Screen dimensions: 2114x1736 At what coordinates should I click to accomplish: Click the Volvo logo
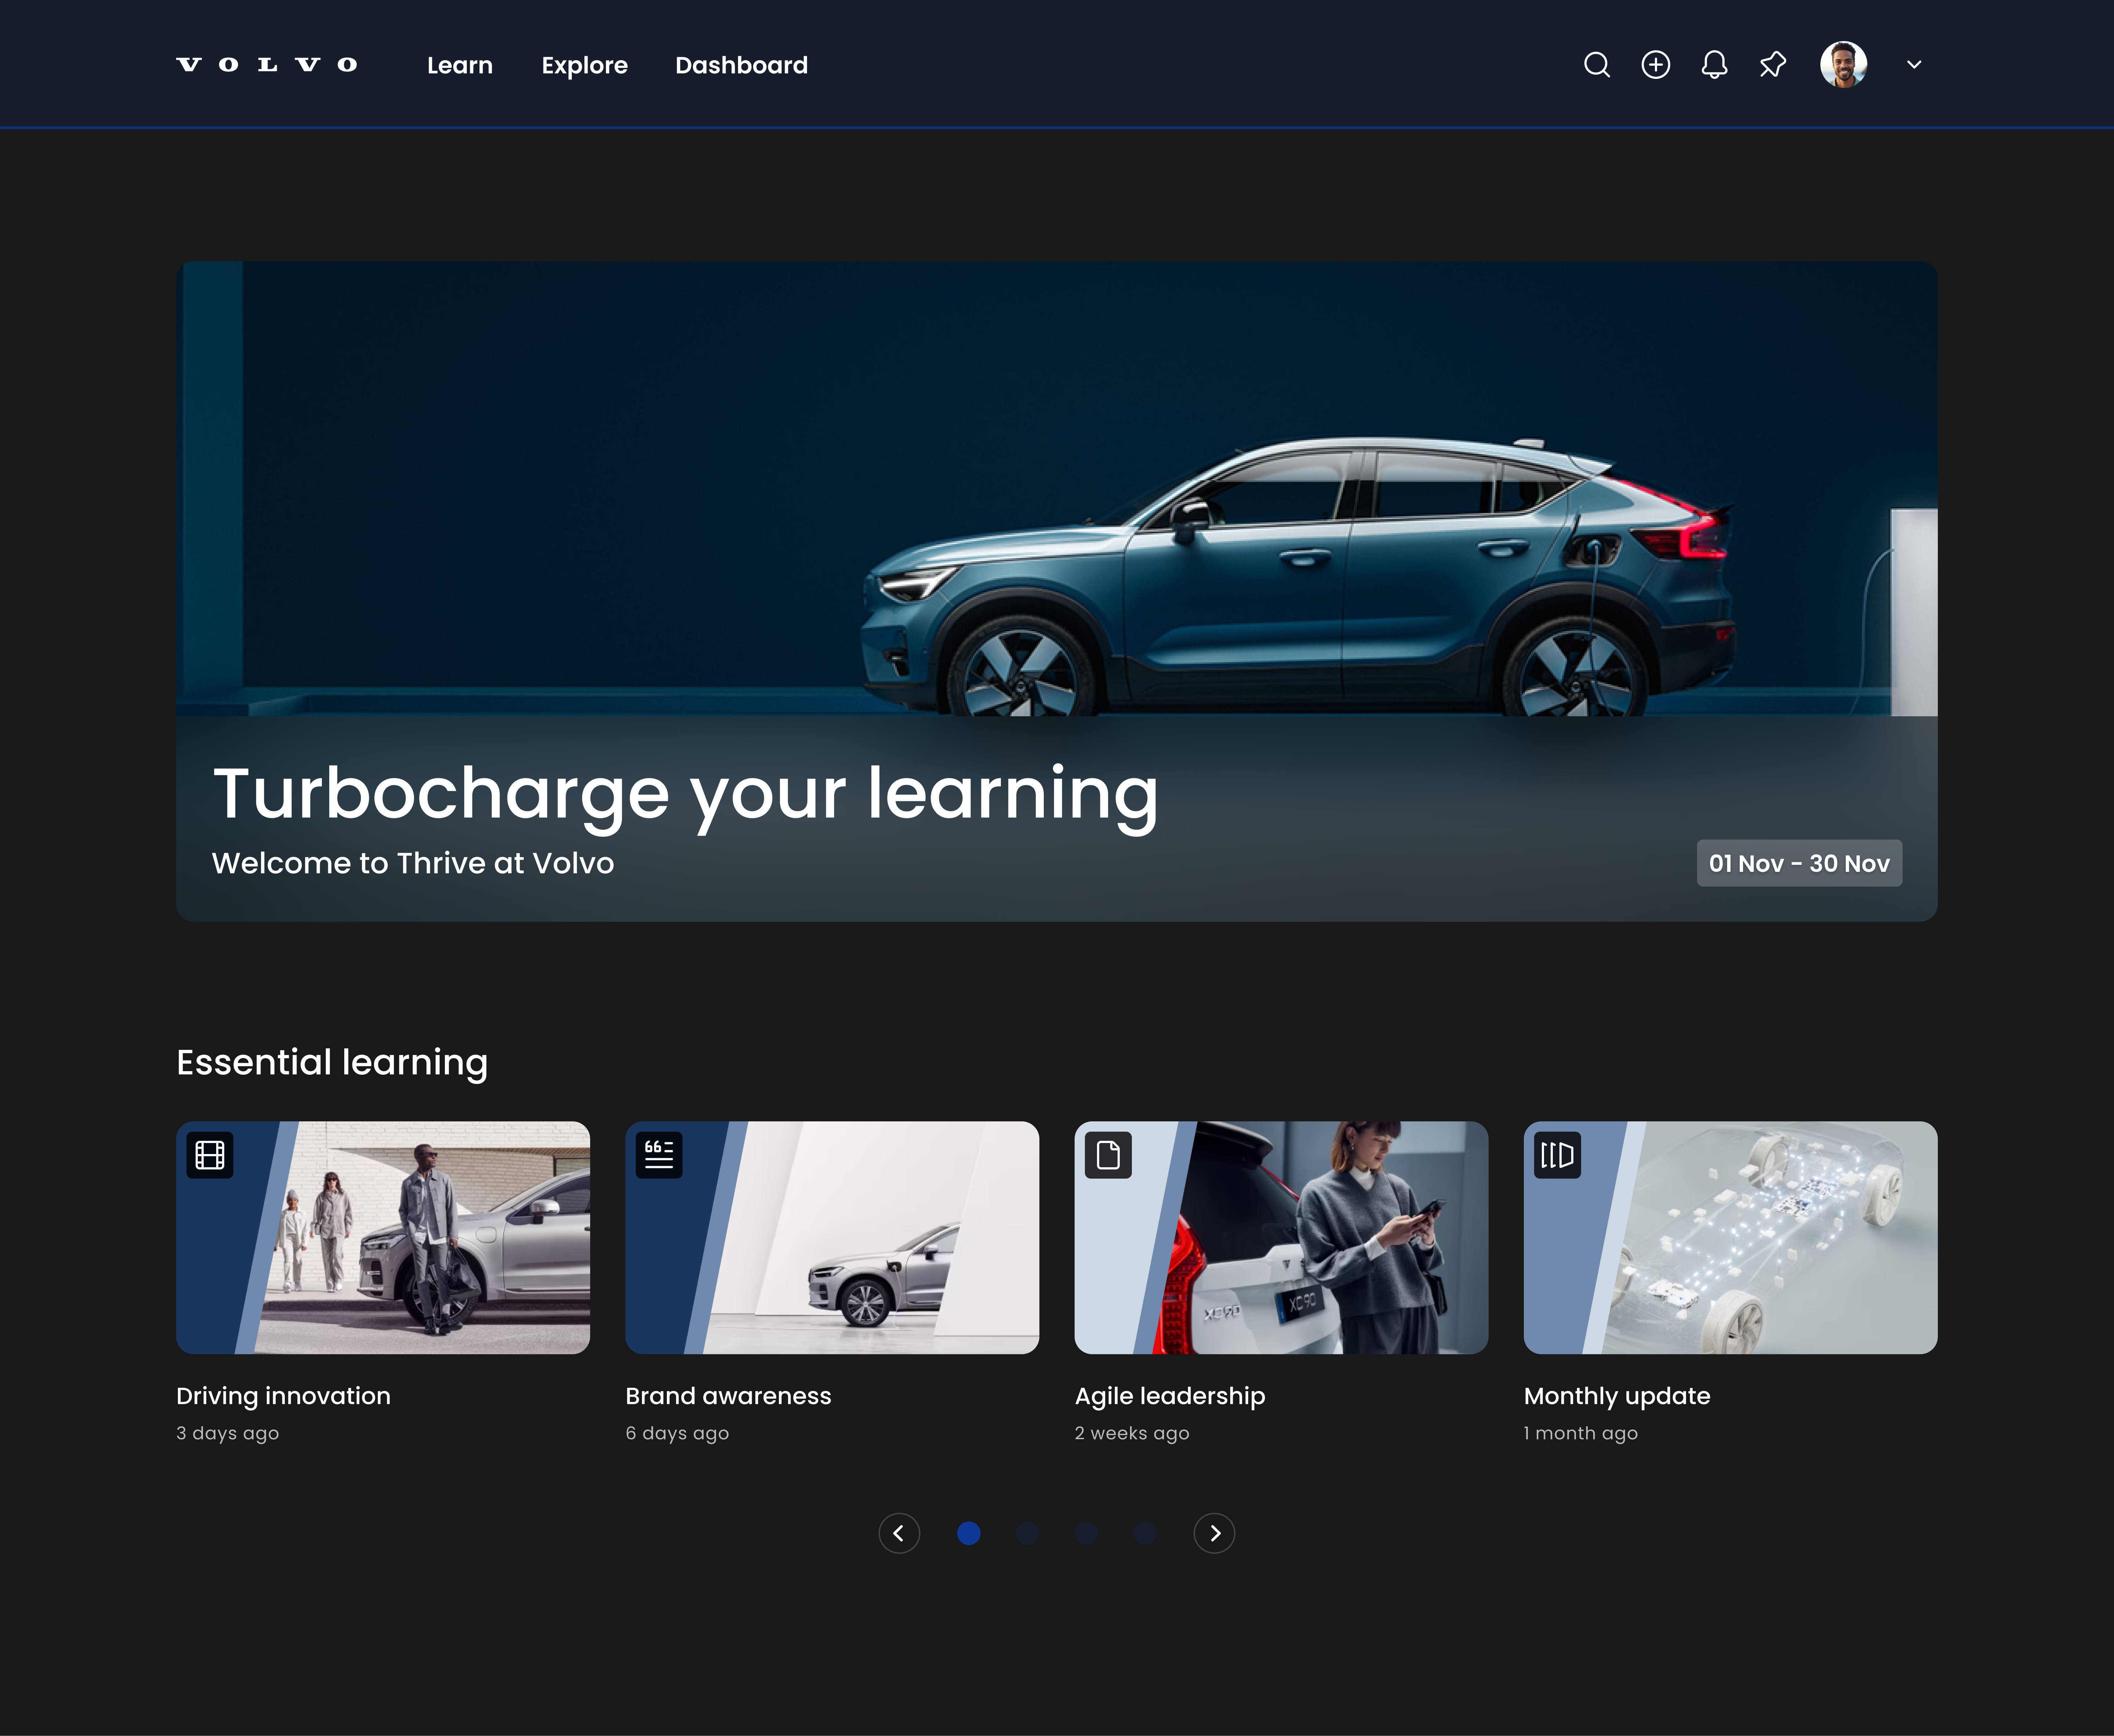267,65
